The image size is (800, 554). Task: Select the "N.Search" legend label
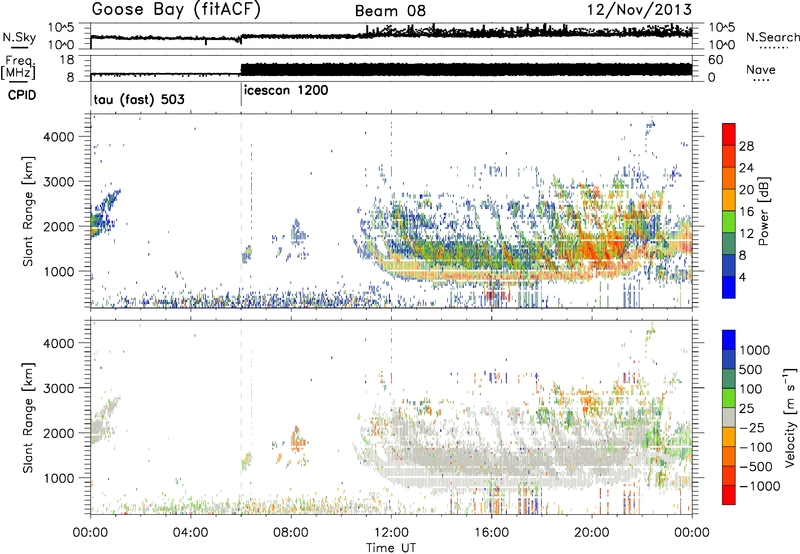coord(772,37)
